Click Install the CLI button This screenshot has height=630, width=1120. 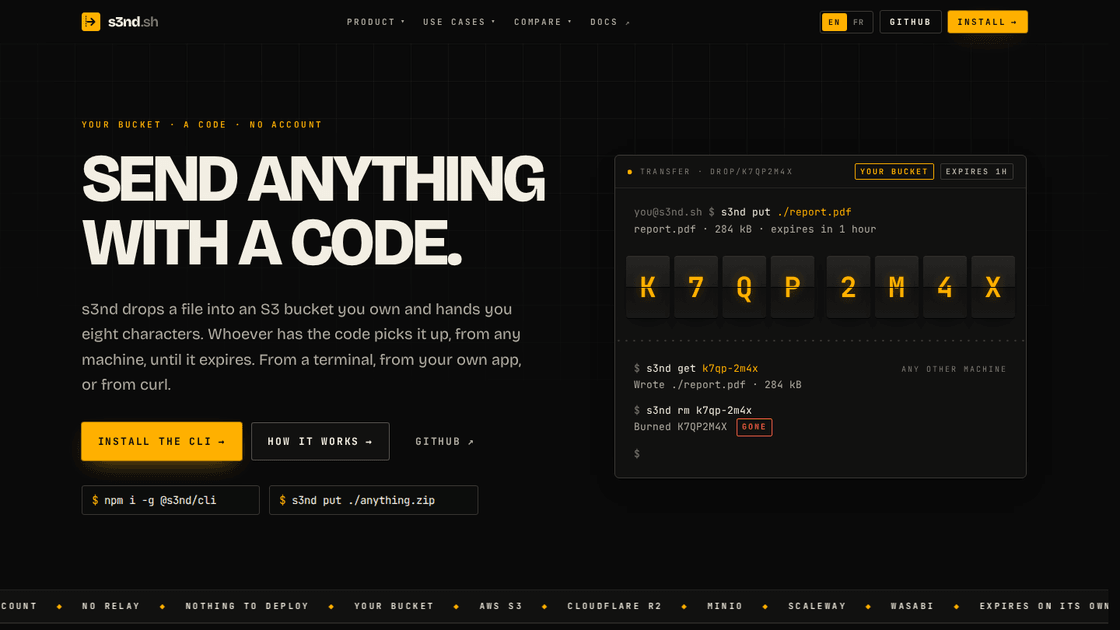(x=161, y=441)
